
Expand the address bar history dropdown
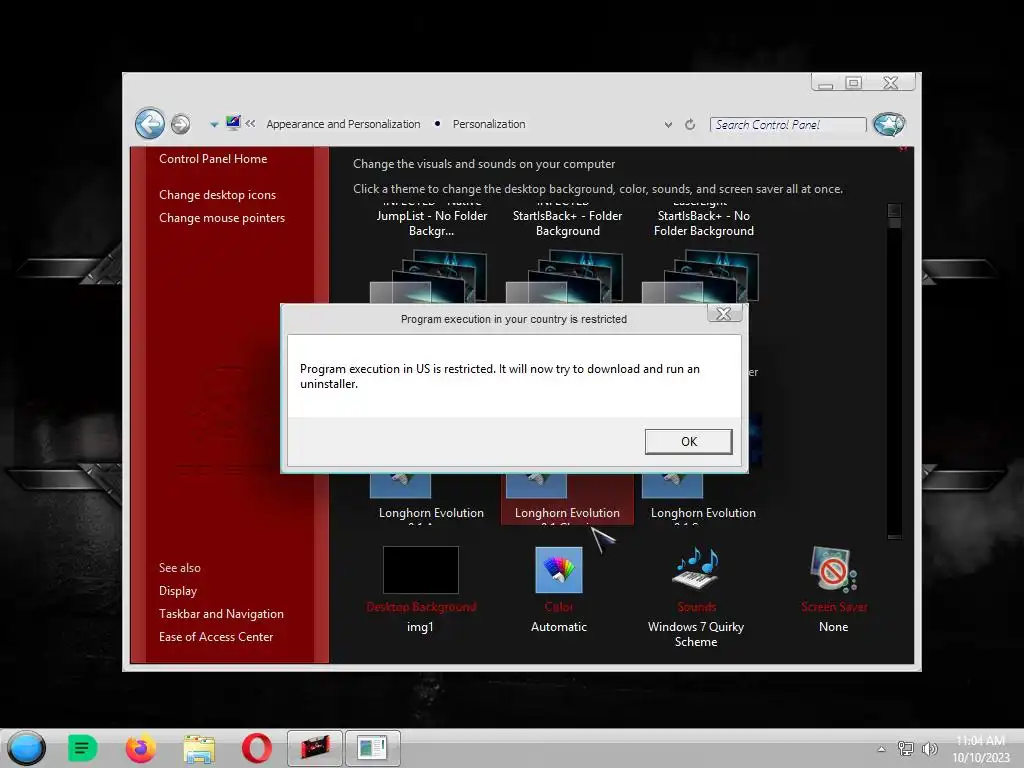[x=668, y=124]
